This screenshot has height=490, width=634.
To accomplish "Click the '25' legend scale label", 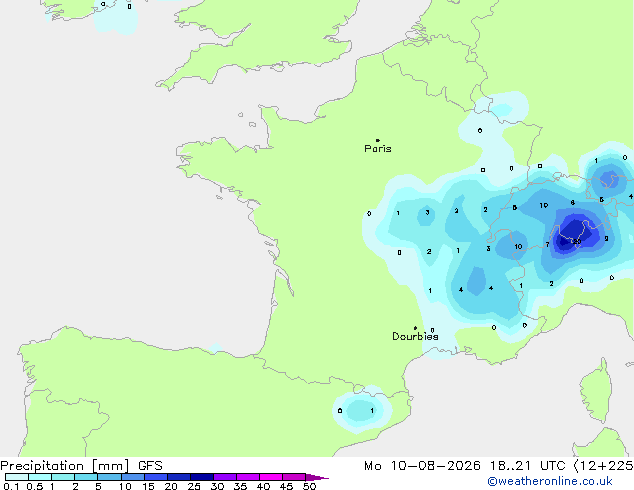I will (194, 486).
